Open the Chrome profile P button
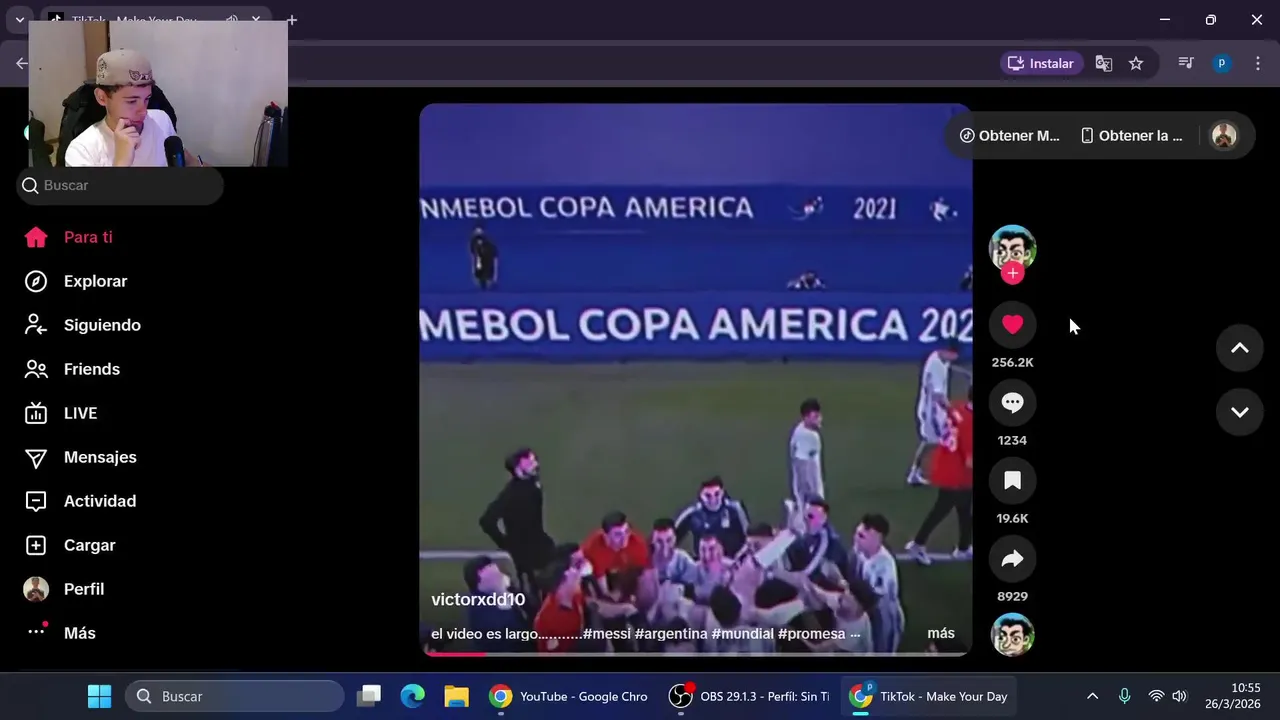 tap(1221, 63)
